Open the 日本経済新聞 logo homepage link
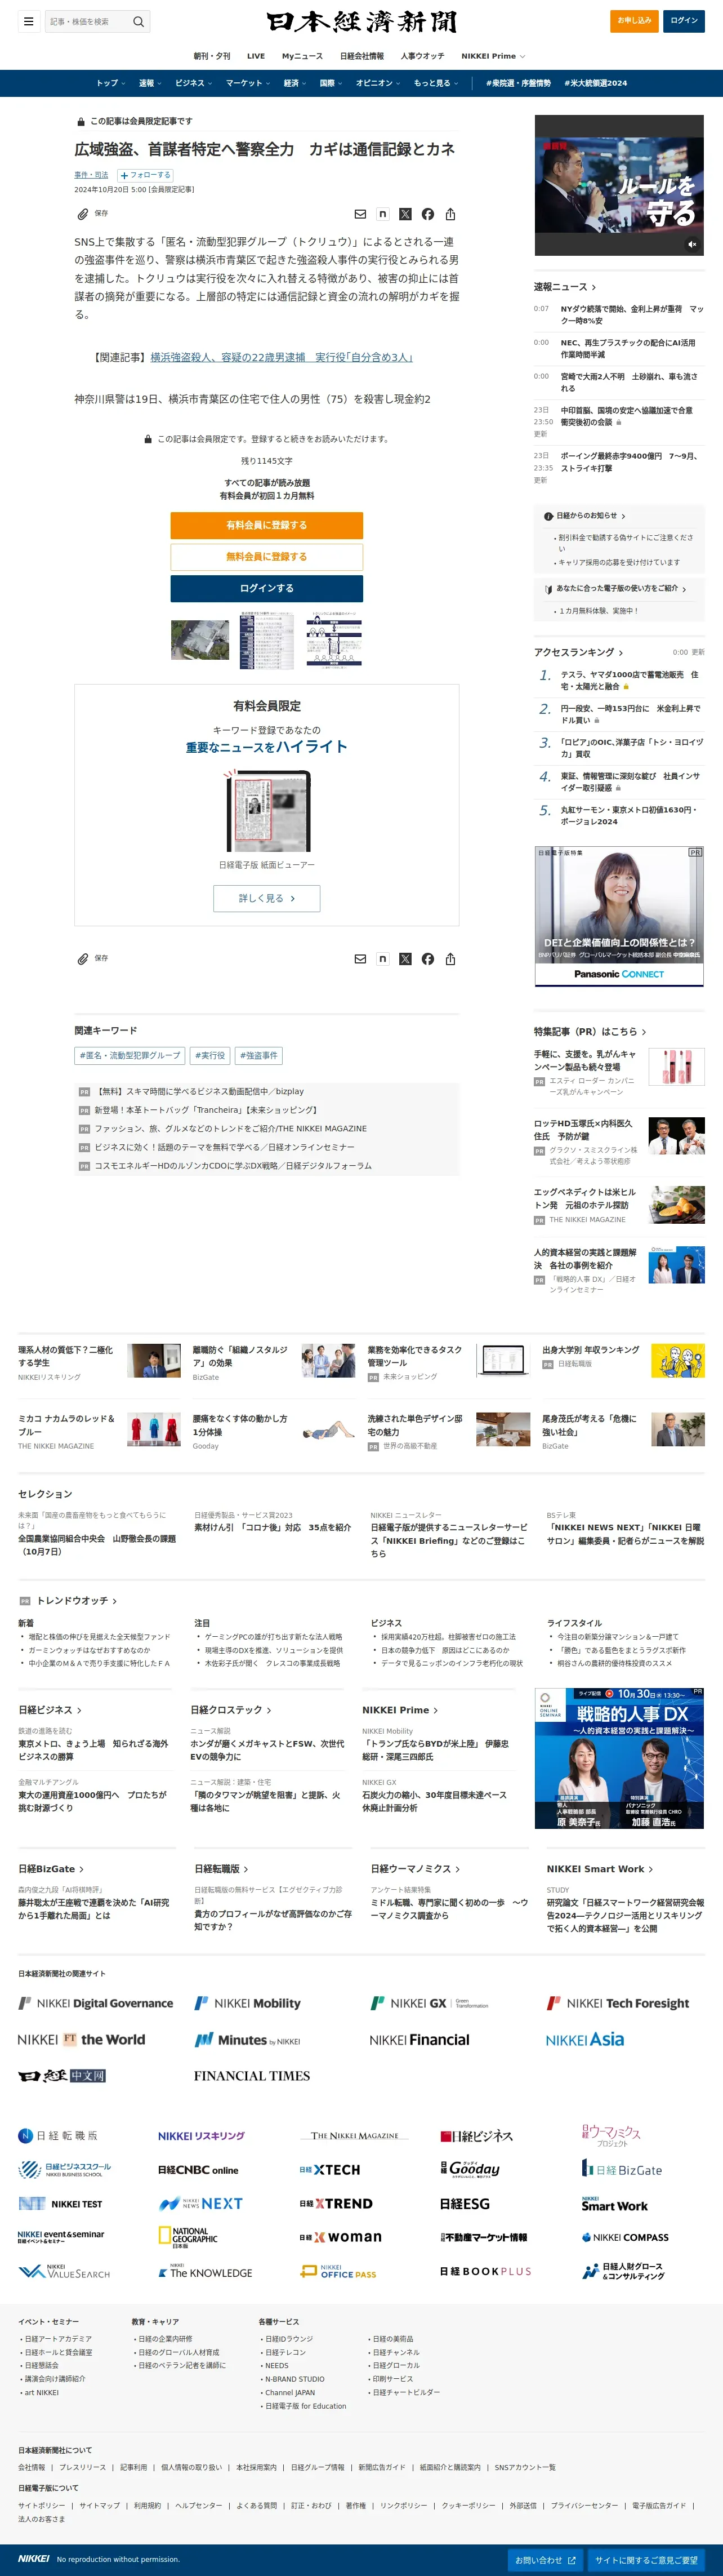This screenshot has height=2576, width=723. click(361, 22)
